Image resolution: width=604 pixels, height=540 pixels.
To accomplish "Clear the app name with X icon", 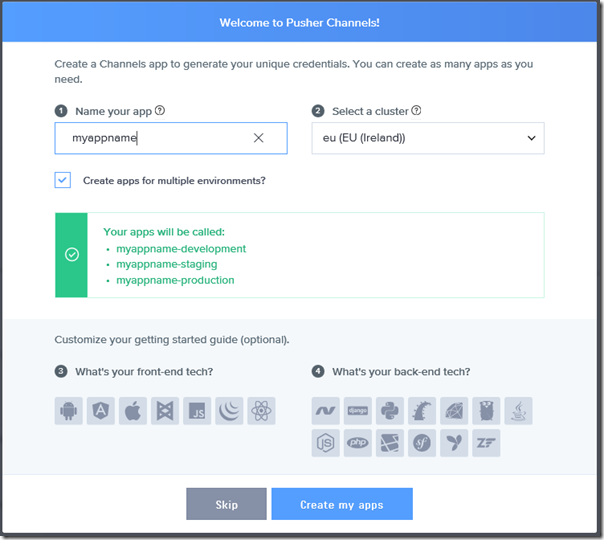I will 258,138.
